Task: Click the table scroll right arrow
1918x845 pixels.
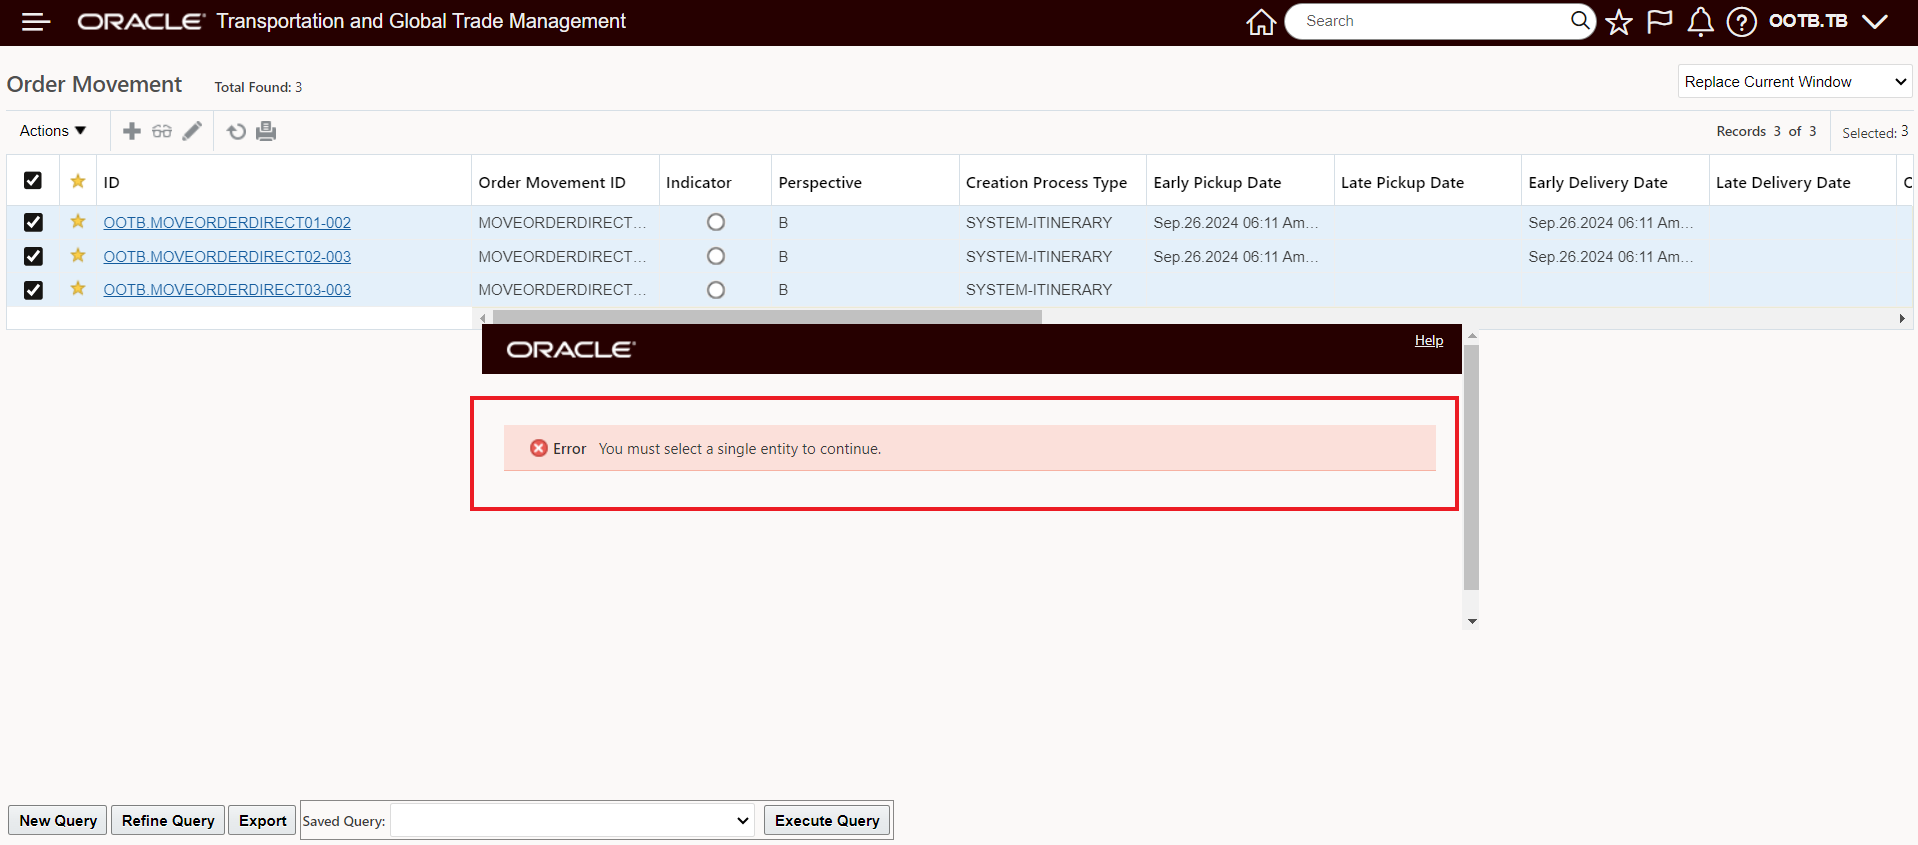Action: point(1901,318)
